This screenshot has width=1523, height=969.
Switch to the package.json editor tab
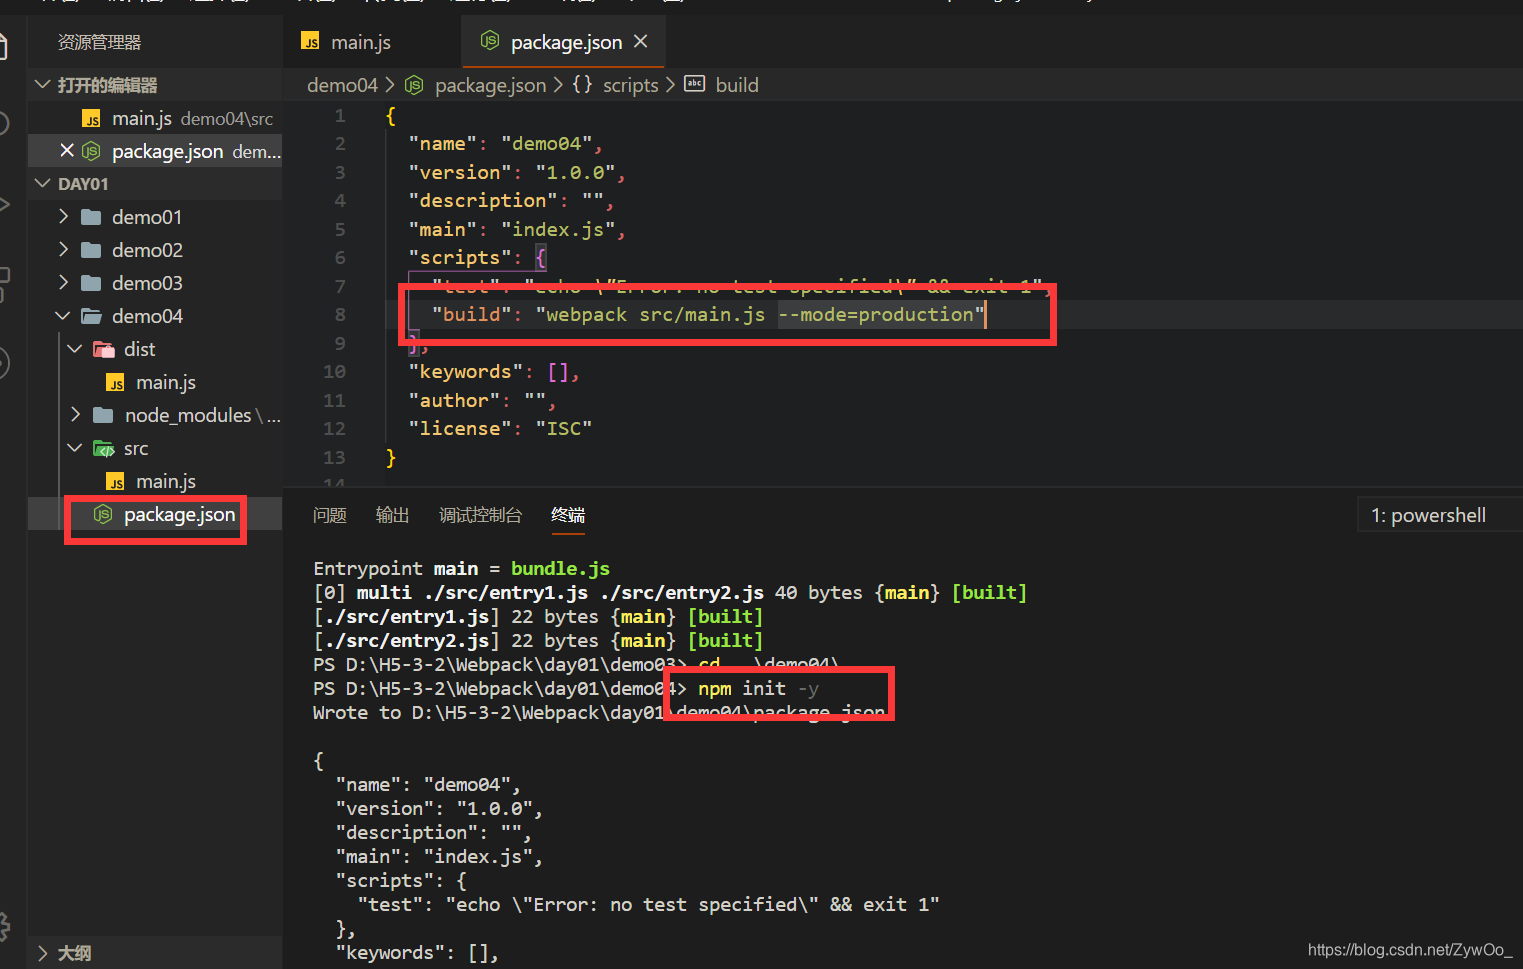coord(565,42)
